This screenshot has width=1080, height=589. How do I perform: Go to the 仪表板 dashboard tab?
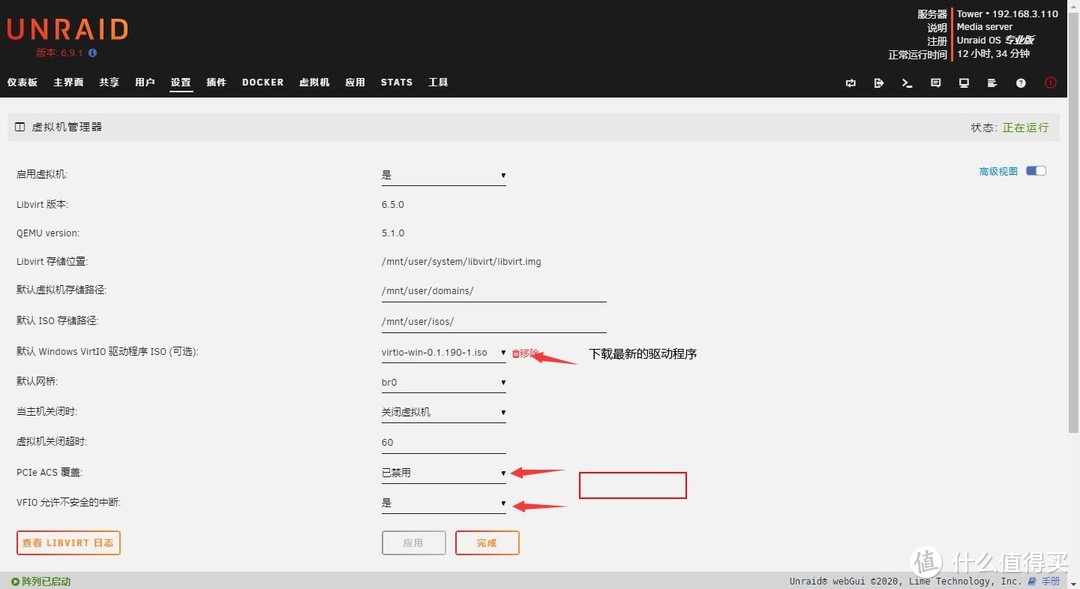coord(22,82)
